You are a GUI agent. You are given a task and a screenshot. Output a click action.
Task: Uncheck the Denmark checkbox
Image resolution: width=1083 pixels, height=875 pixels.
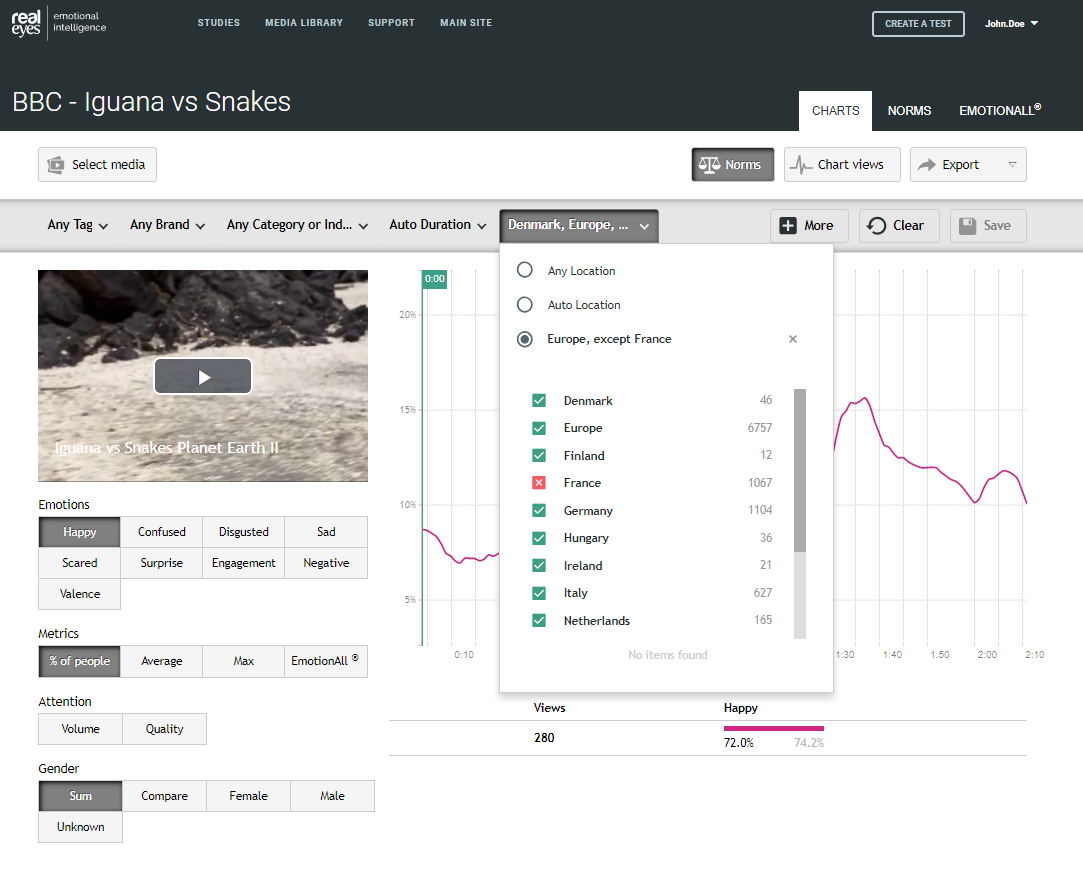[x=539, y=401]
